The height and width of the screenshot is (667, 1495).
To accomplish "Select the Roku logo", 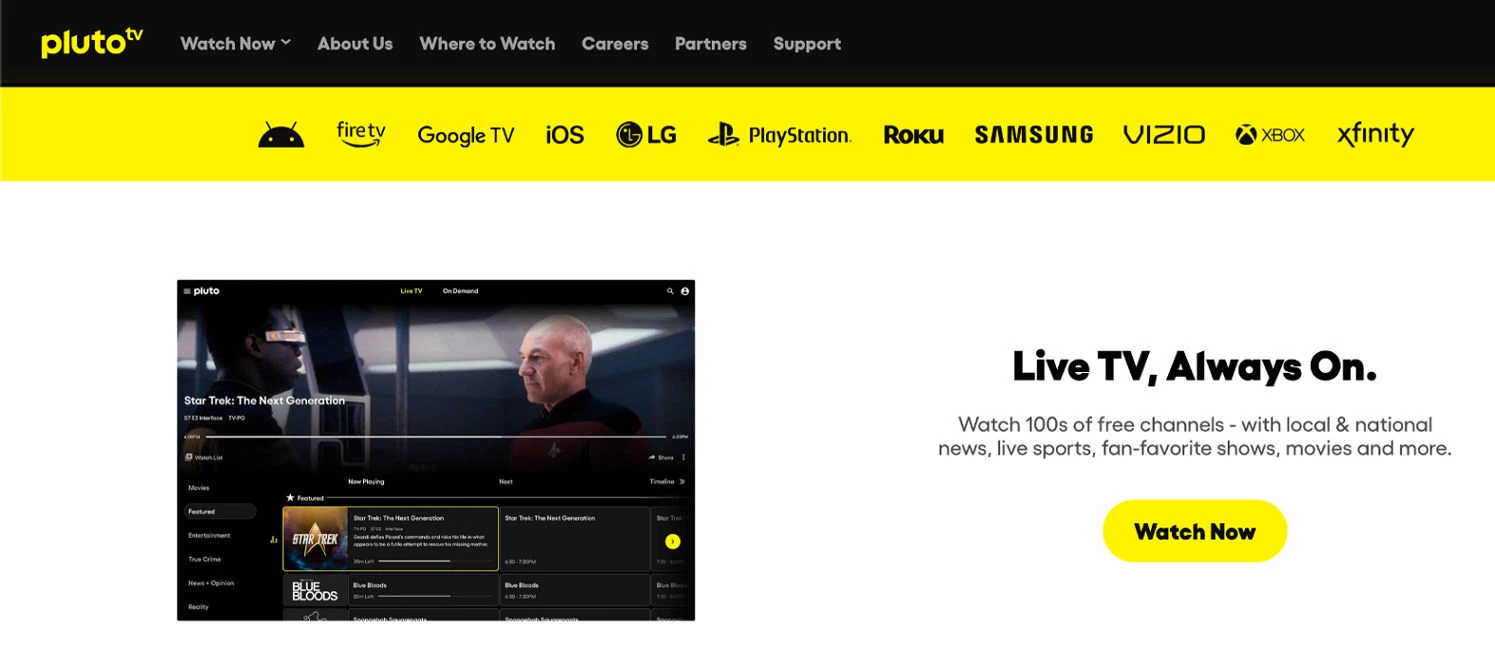I will (913, 135).
